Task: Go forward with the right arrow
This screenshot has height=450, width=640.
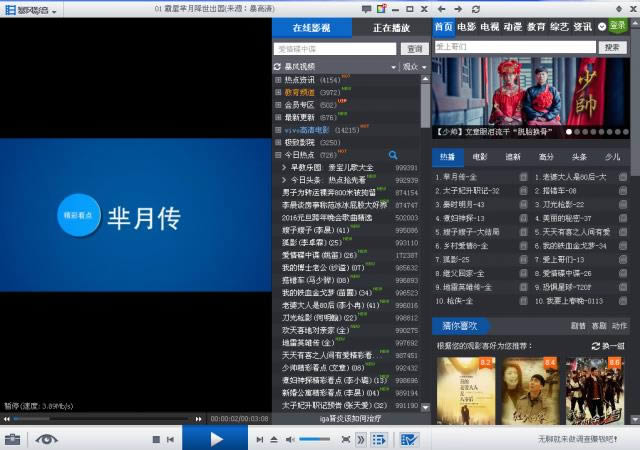Action: pos(458,9)
